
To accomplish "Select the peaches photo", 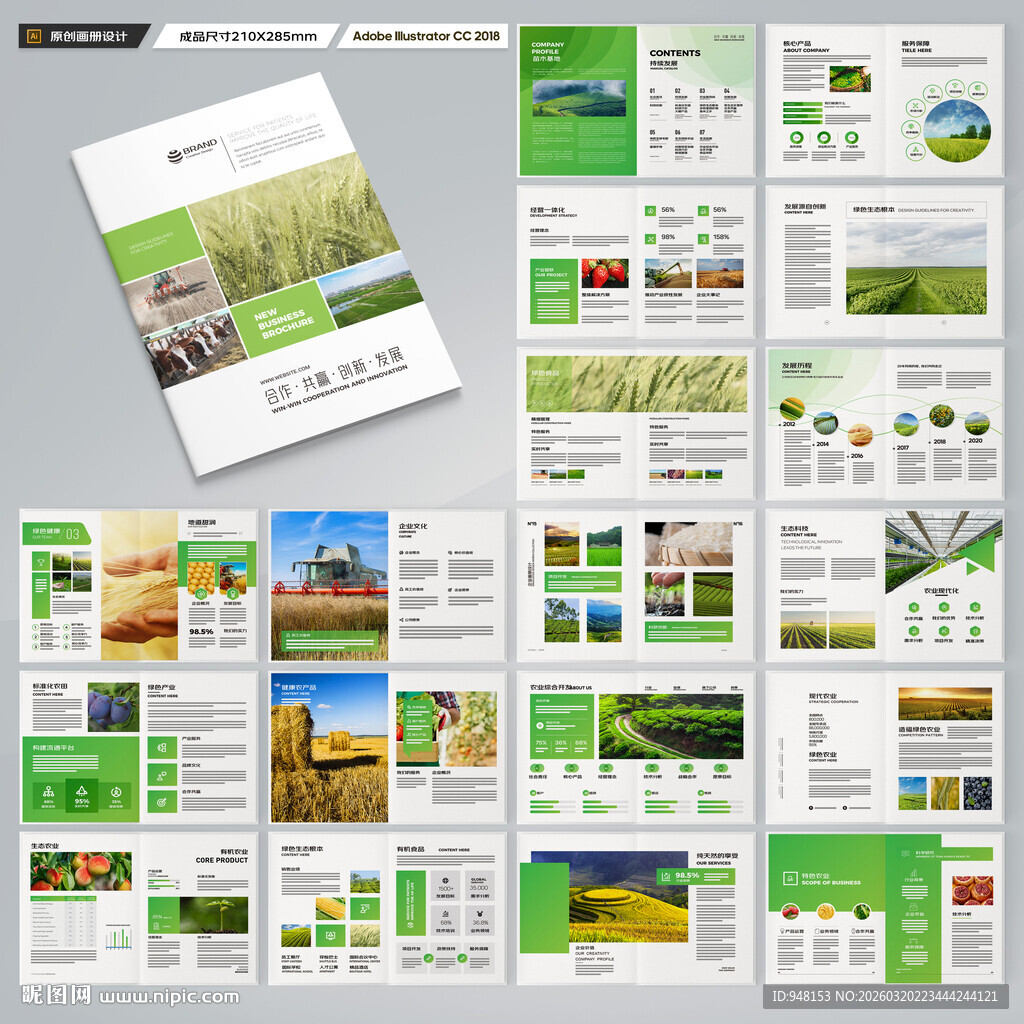I will point(81,871).
